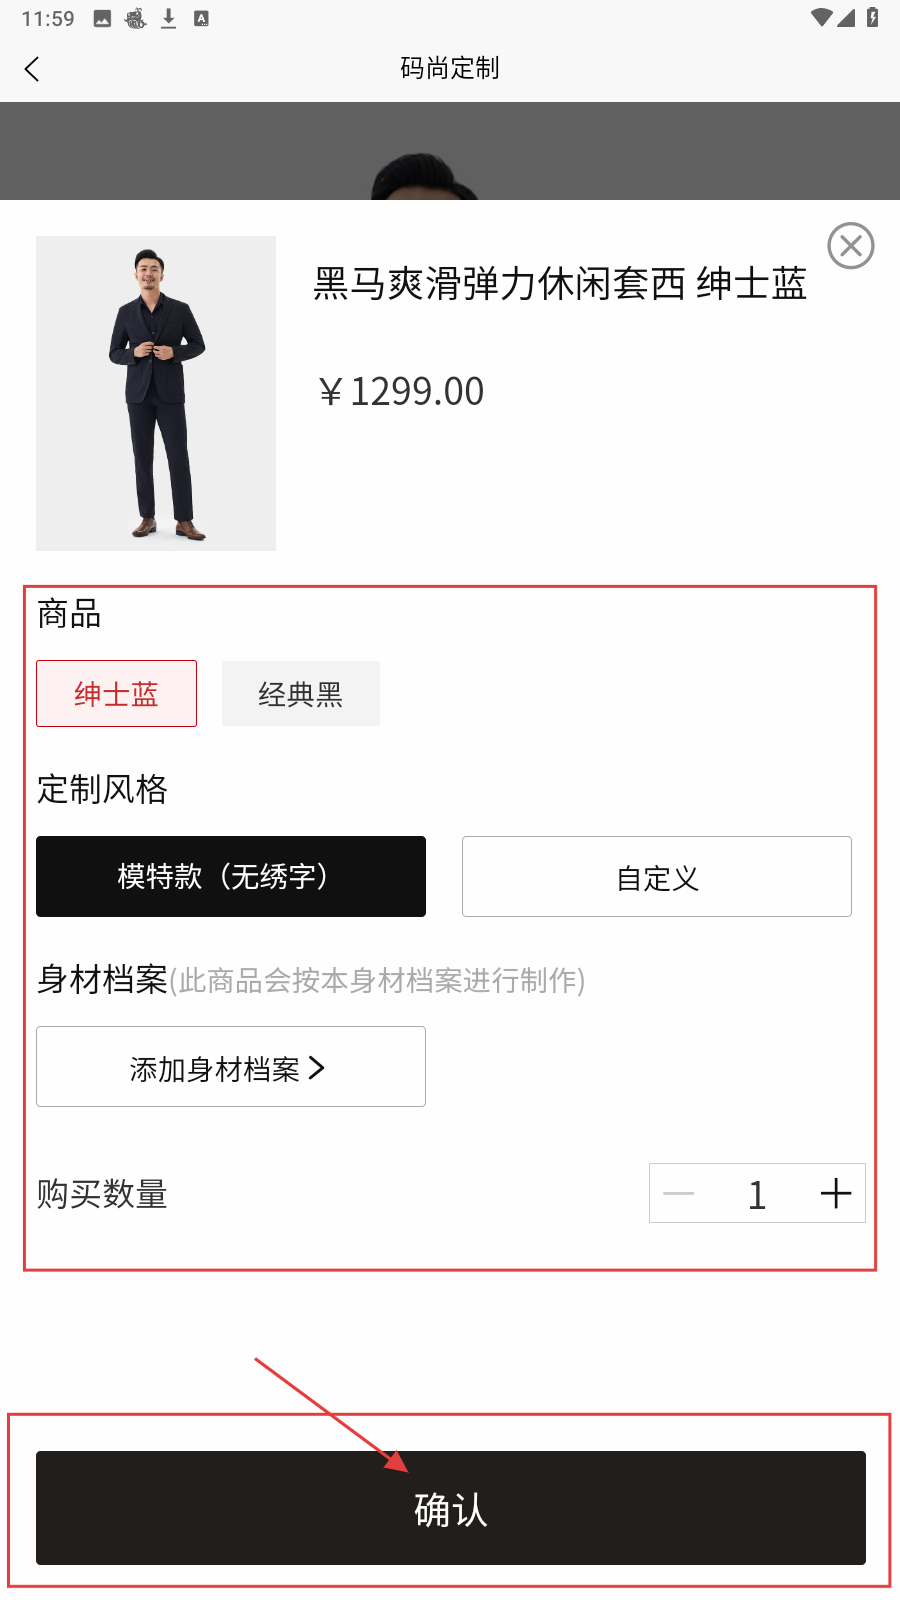
Task: Tap the suit product thumbnail
Action: pyautogui.click(x=156, y=393)
